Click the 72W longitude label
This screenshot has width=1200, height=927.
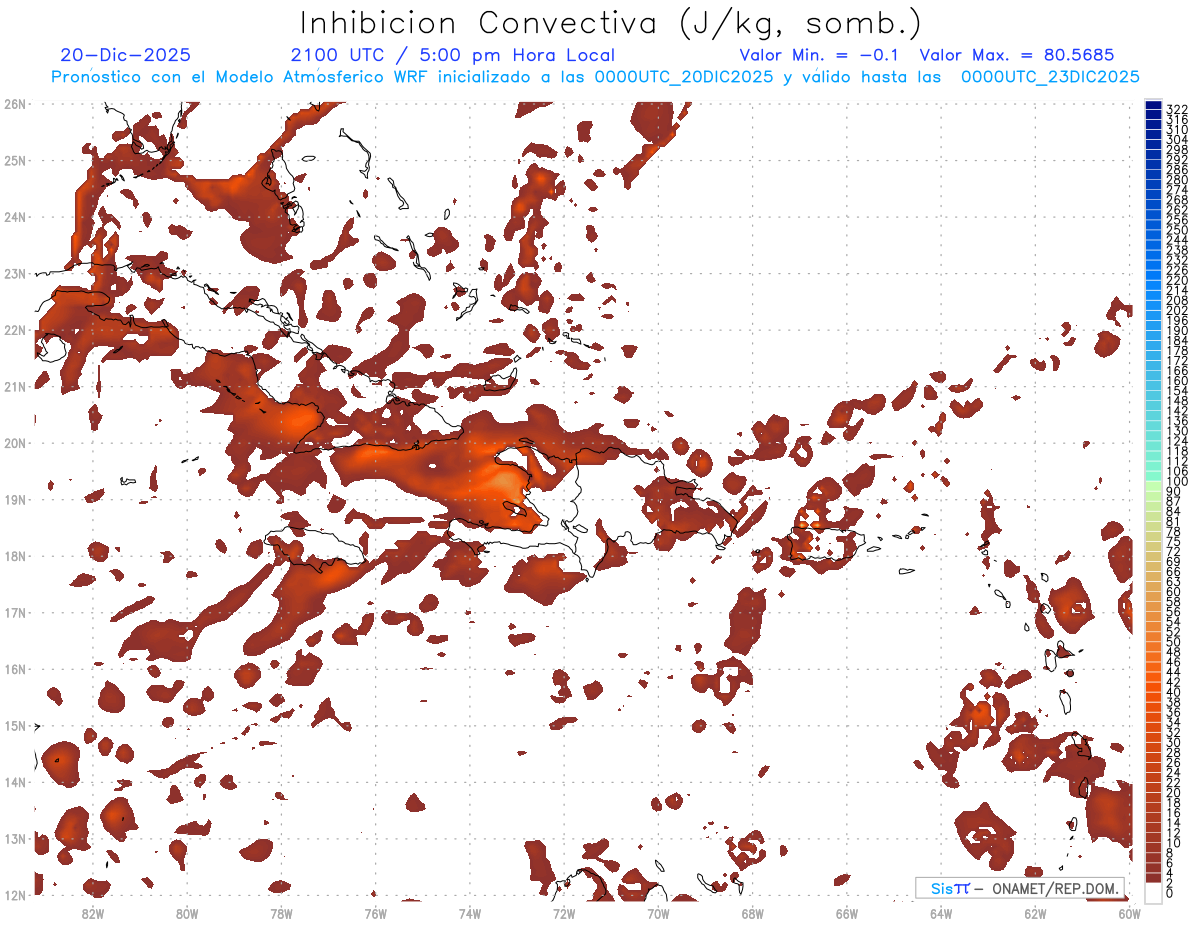[564, 913]
